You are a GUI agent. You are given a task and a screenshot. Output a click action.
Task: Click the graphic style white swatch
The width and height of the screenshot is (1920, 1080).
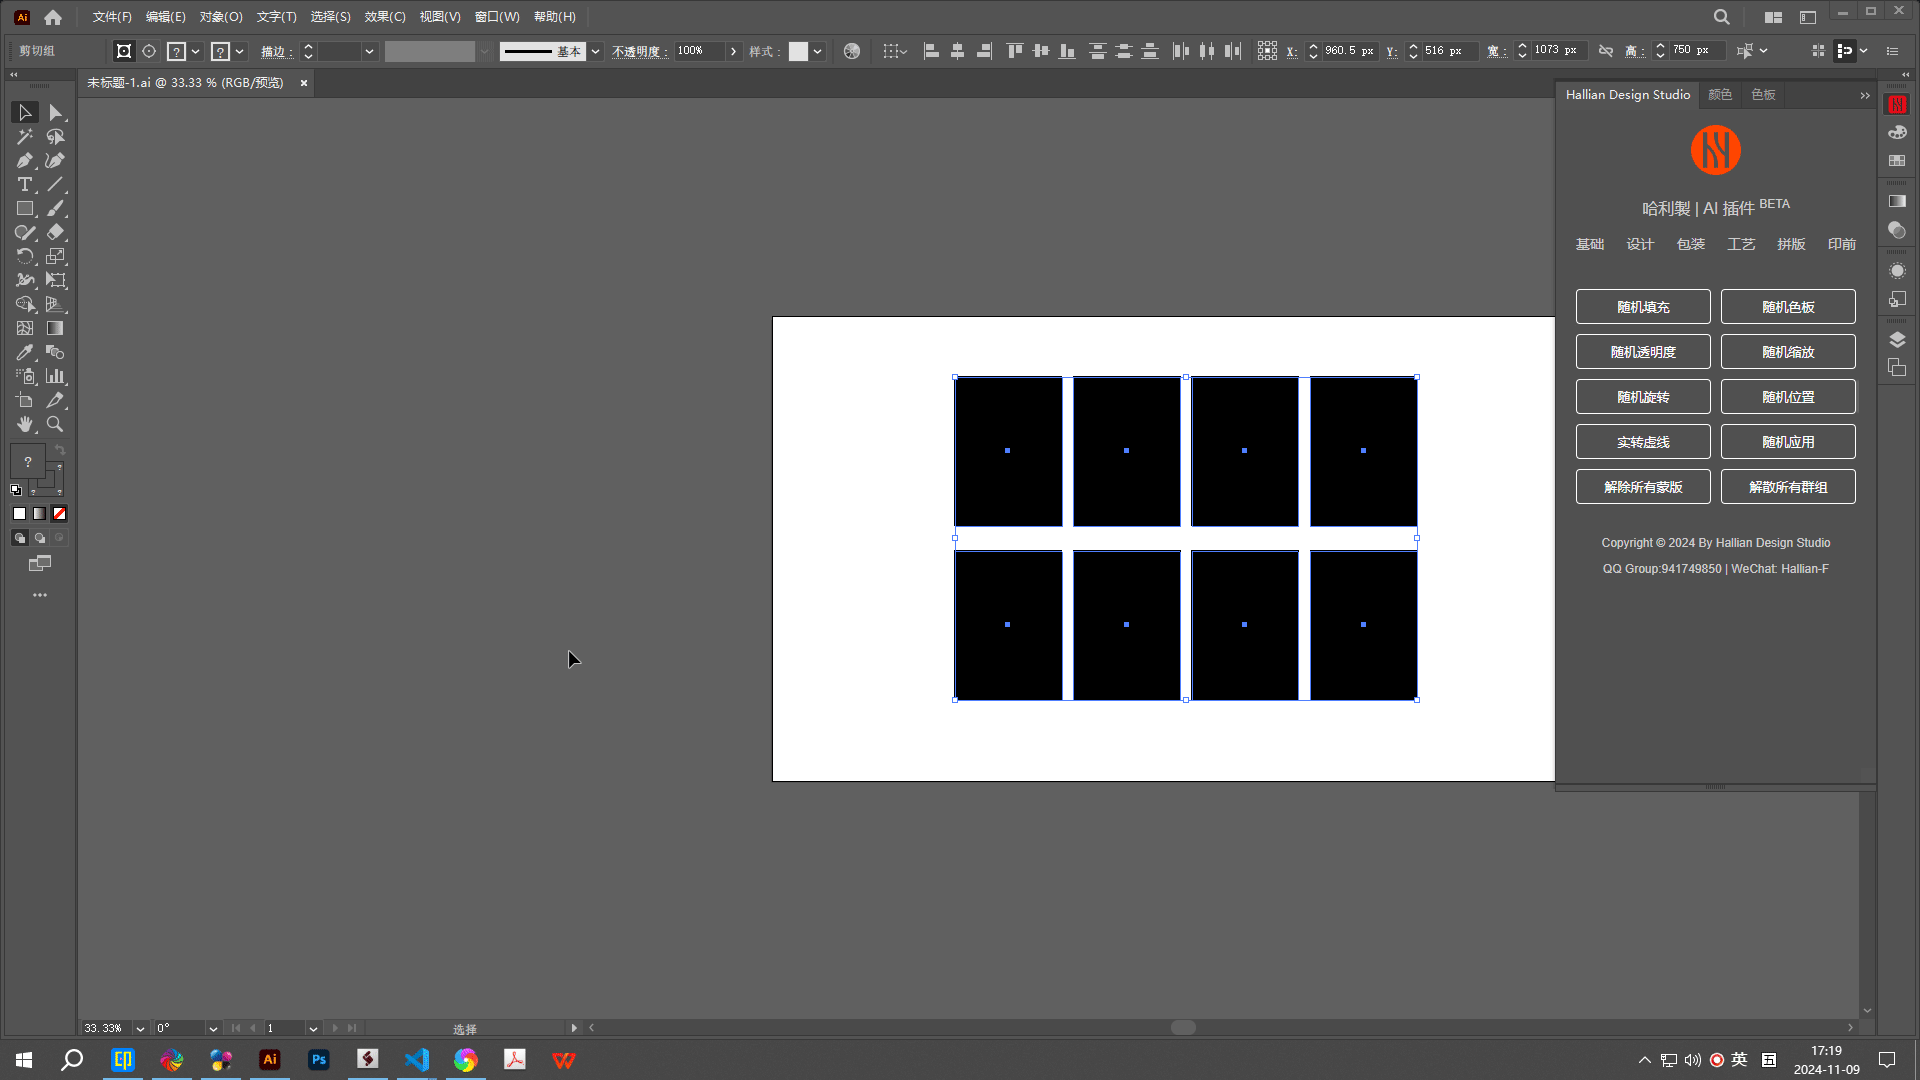798,51
